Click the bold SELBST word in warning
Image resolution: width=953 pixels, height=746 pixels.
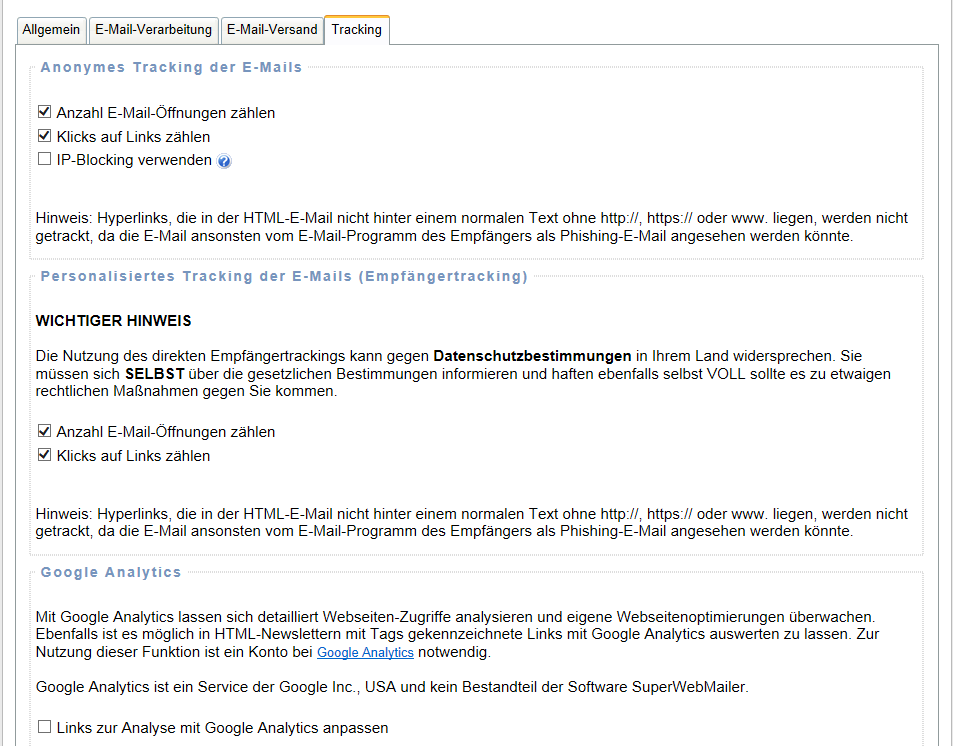[x=150, y=373]
